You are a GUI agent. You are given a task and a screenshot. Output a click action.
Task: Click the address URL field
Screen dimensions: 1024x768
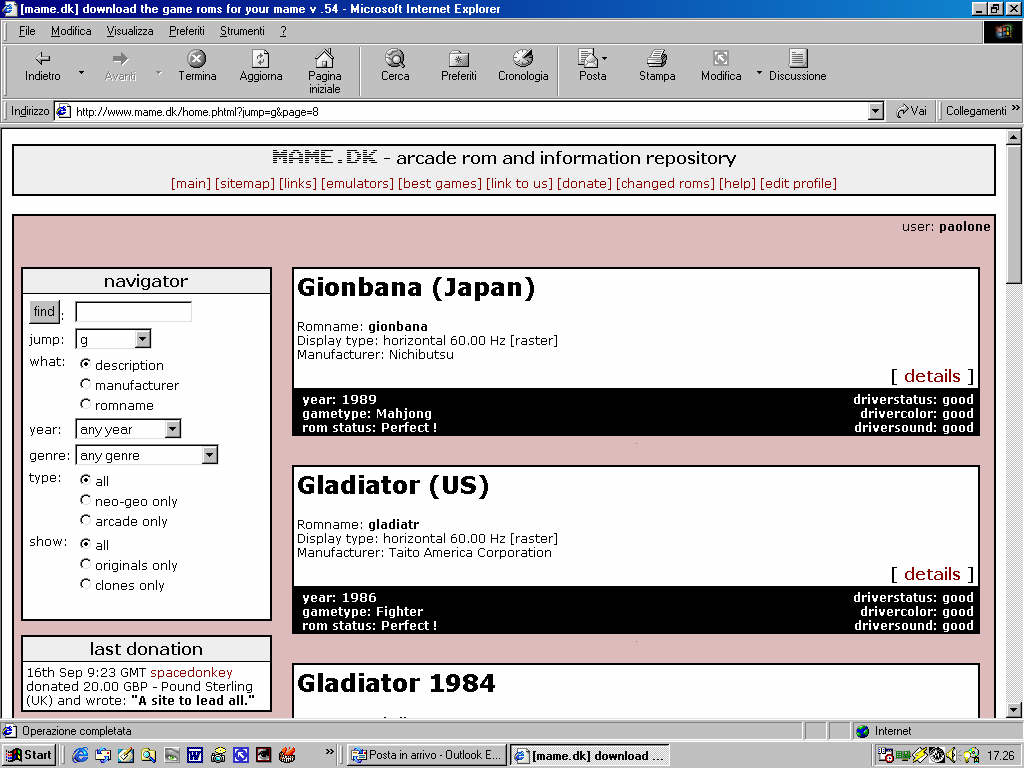click(x=471, y=111)
